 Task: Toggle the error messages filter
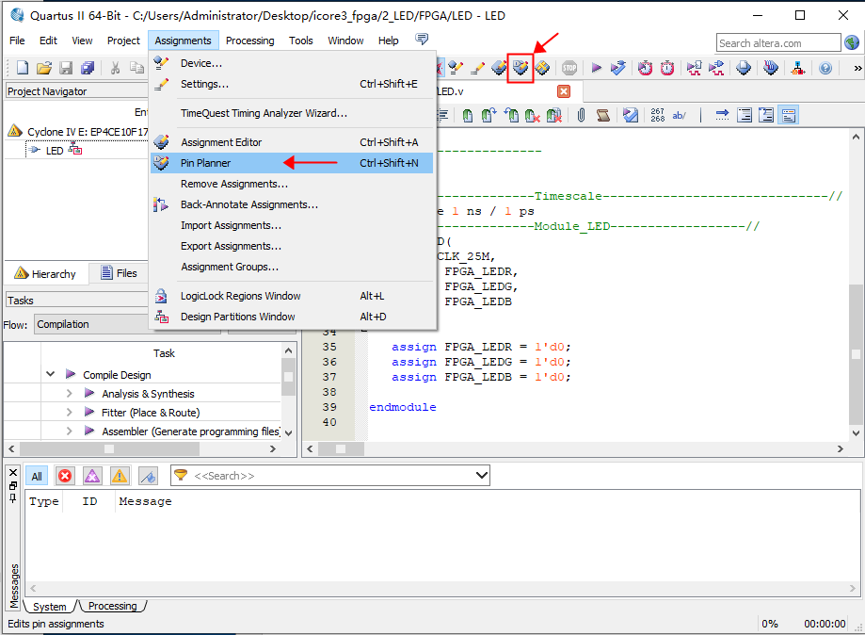point(65,476)
